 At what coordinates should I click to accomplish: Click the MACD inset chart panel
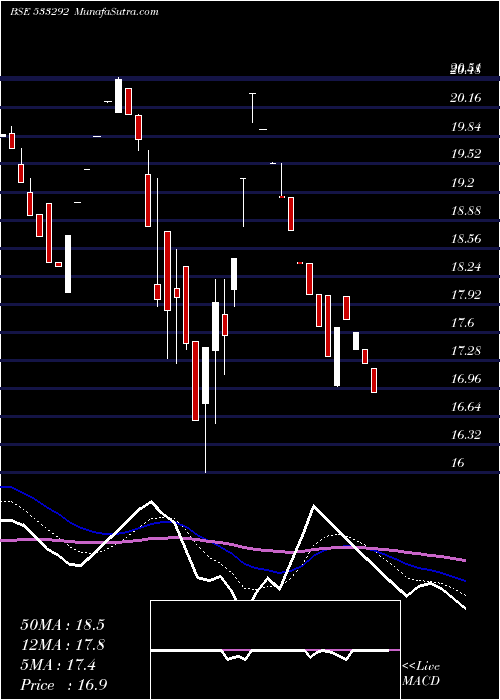click(x=275, y=650)
